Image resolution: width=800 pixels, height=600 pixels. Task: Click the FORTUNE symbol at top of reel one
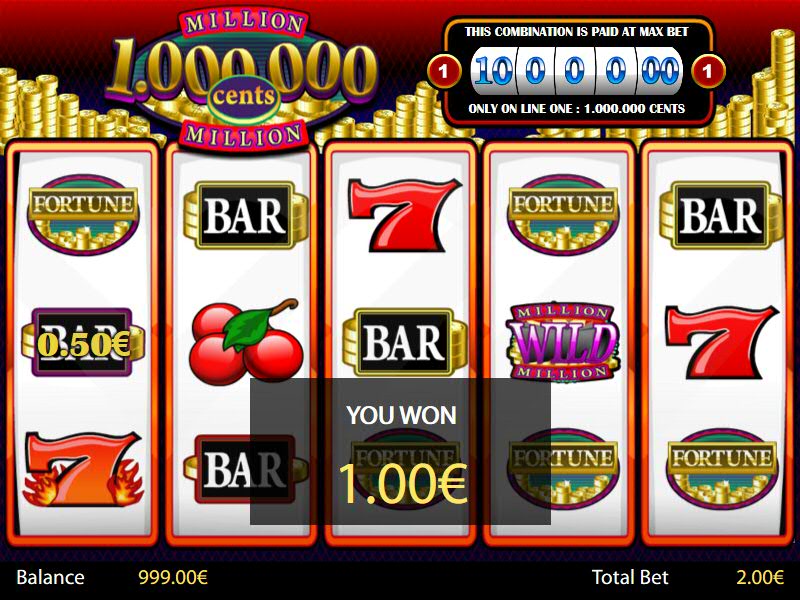point(83,214)
